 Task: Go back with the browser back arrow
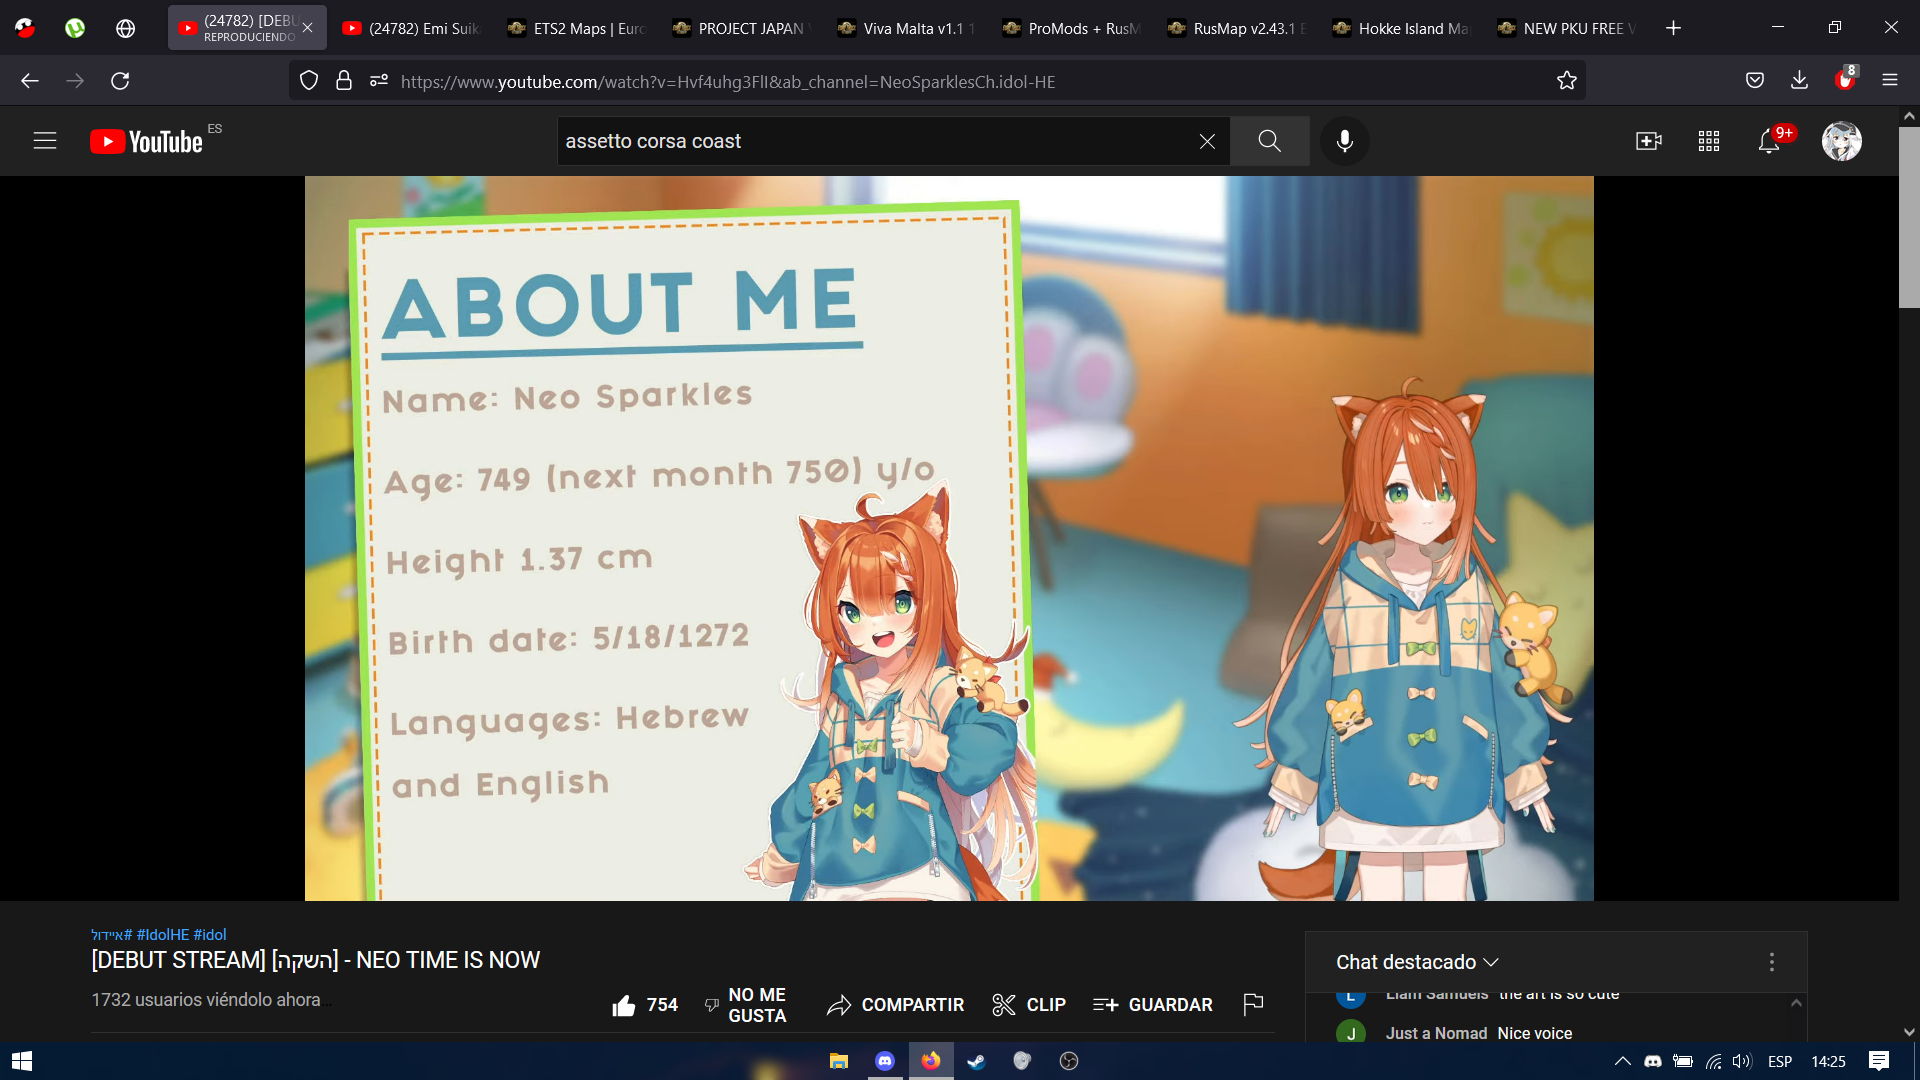pyautogui.click(x=30, y=81)
